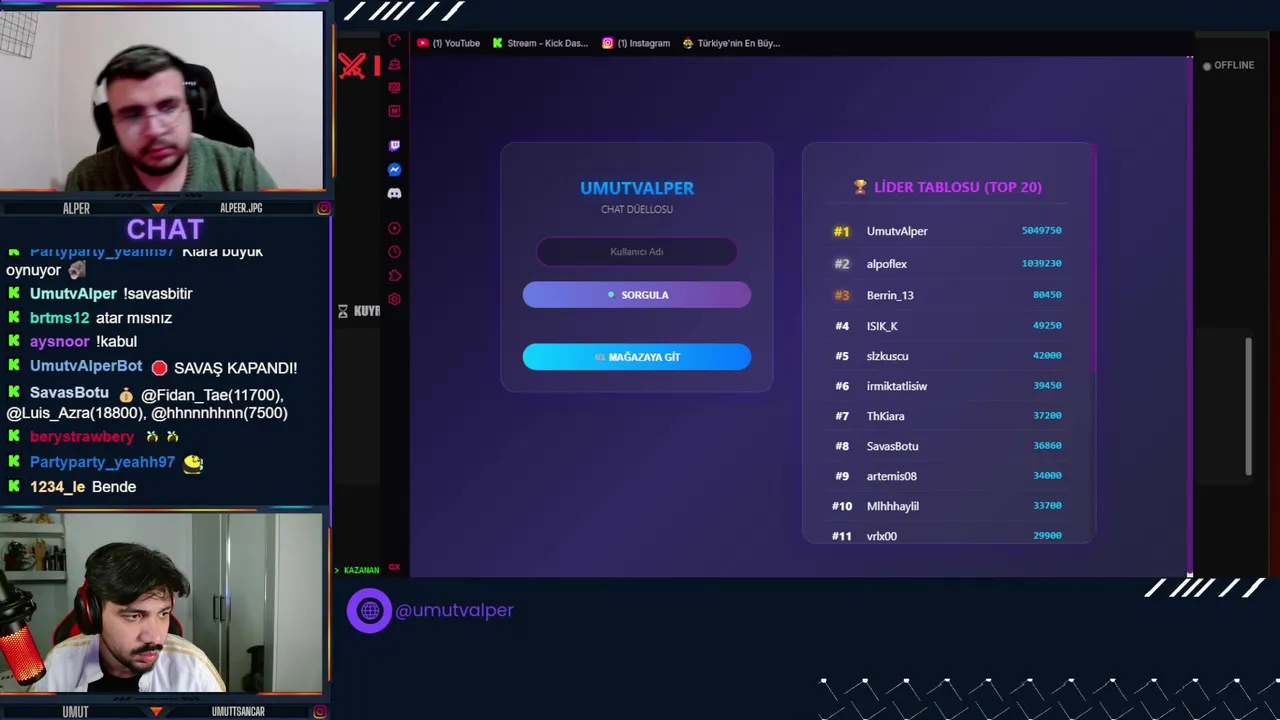1280x720 pixels.
Task: Click the pink leaderboard scrollbar
Action: point(1094,255)
